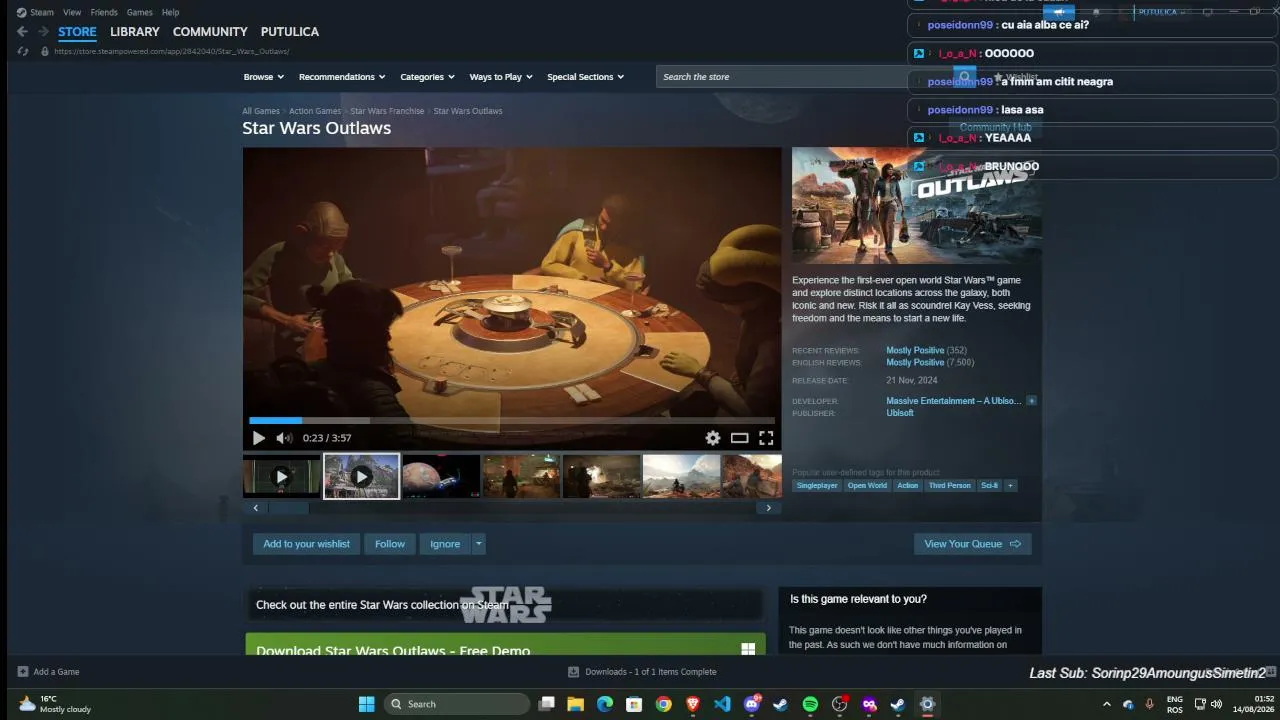Viewport: 1280px width, 720px height.
Task: Select the planet and spaceship screenshot thumbnail
Action: pyautogui.click(x=441, y=476)
